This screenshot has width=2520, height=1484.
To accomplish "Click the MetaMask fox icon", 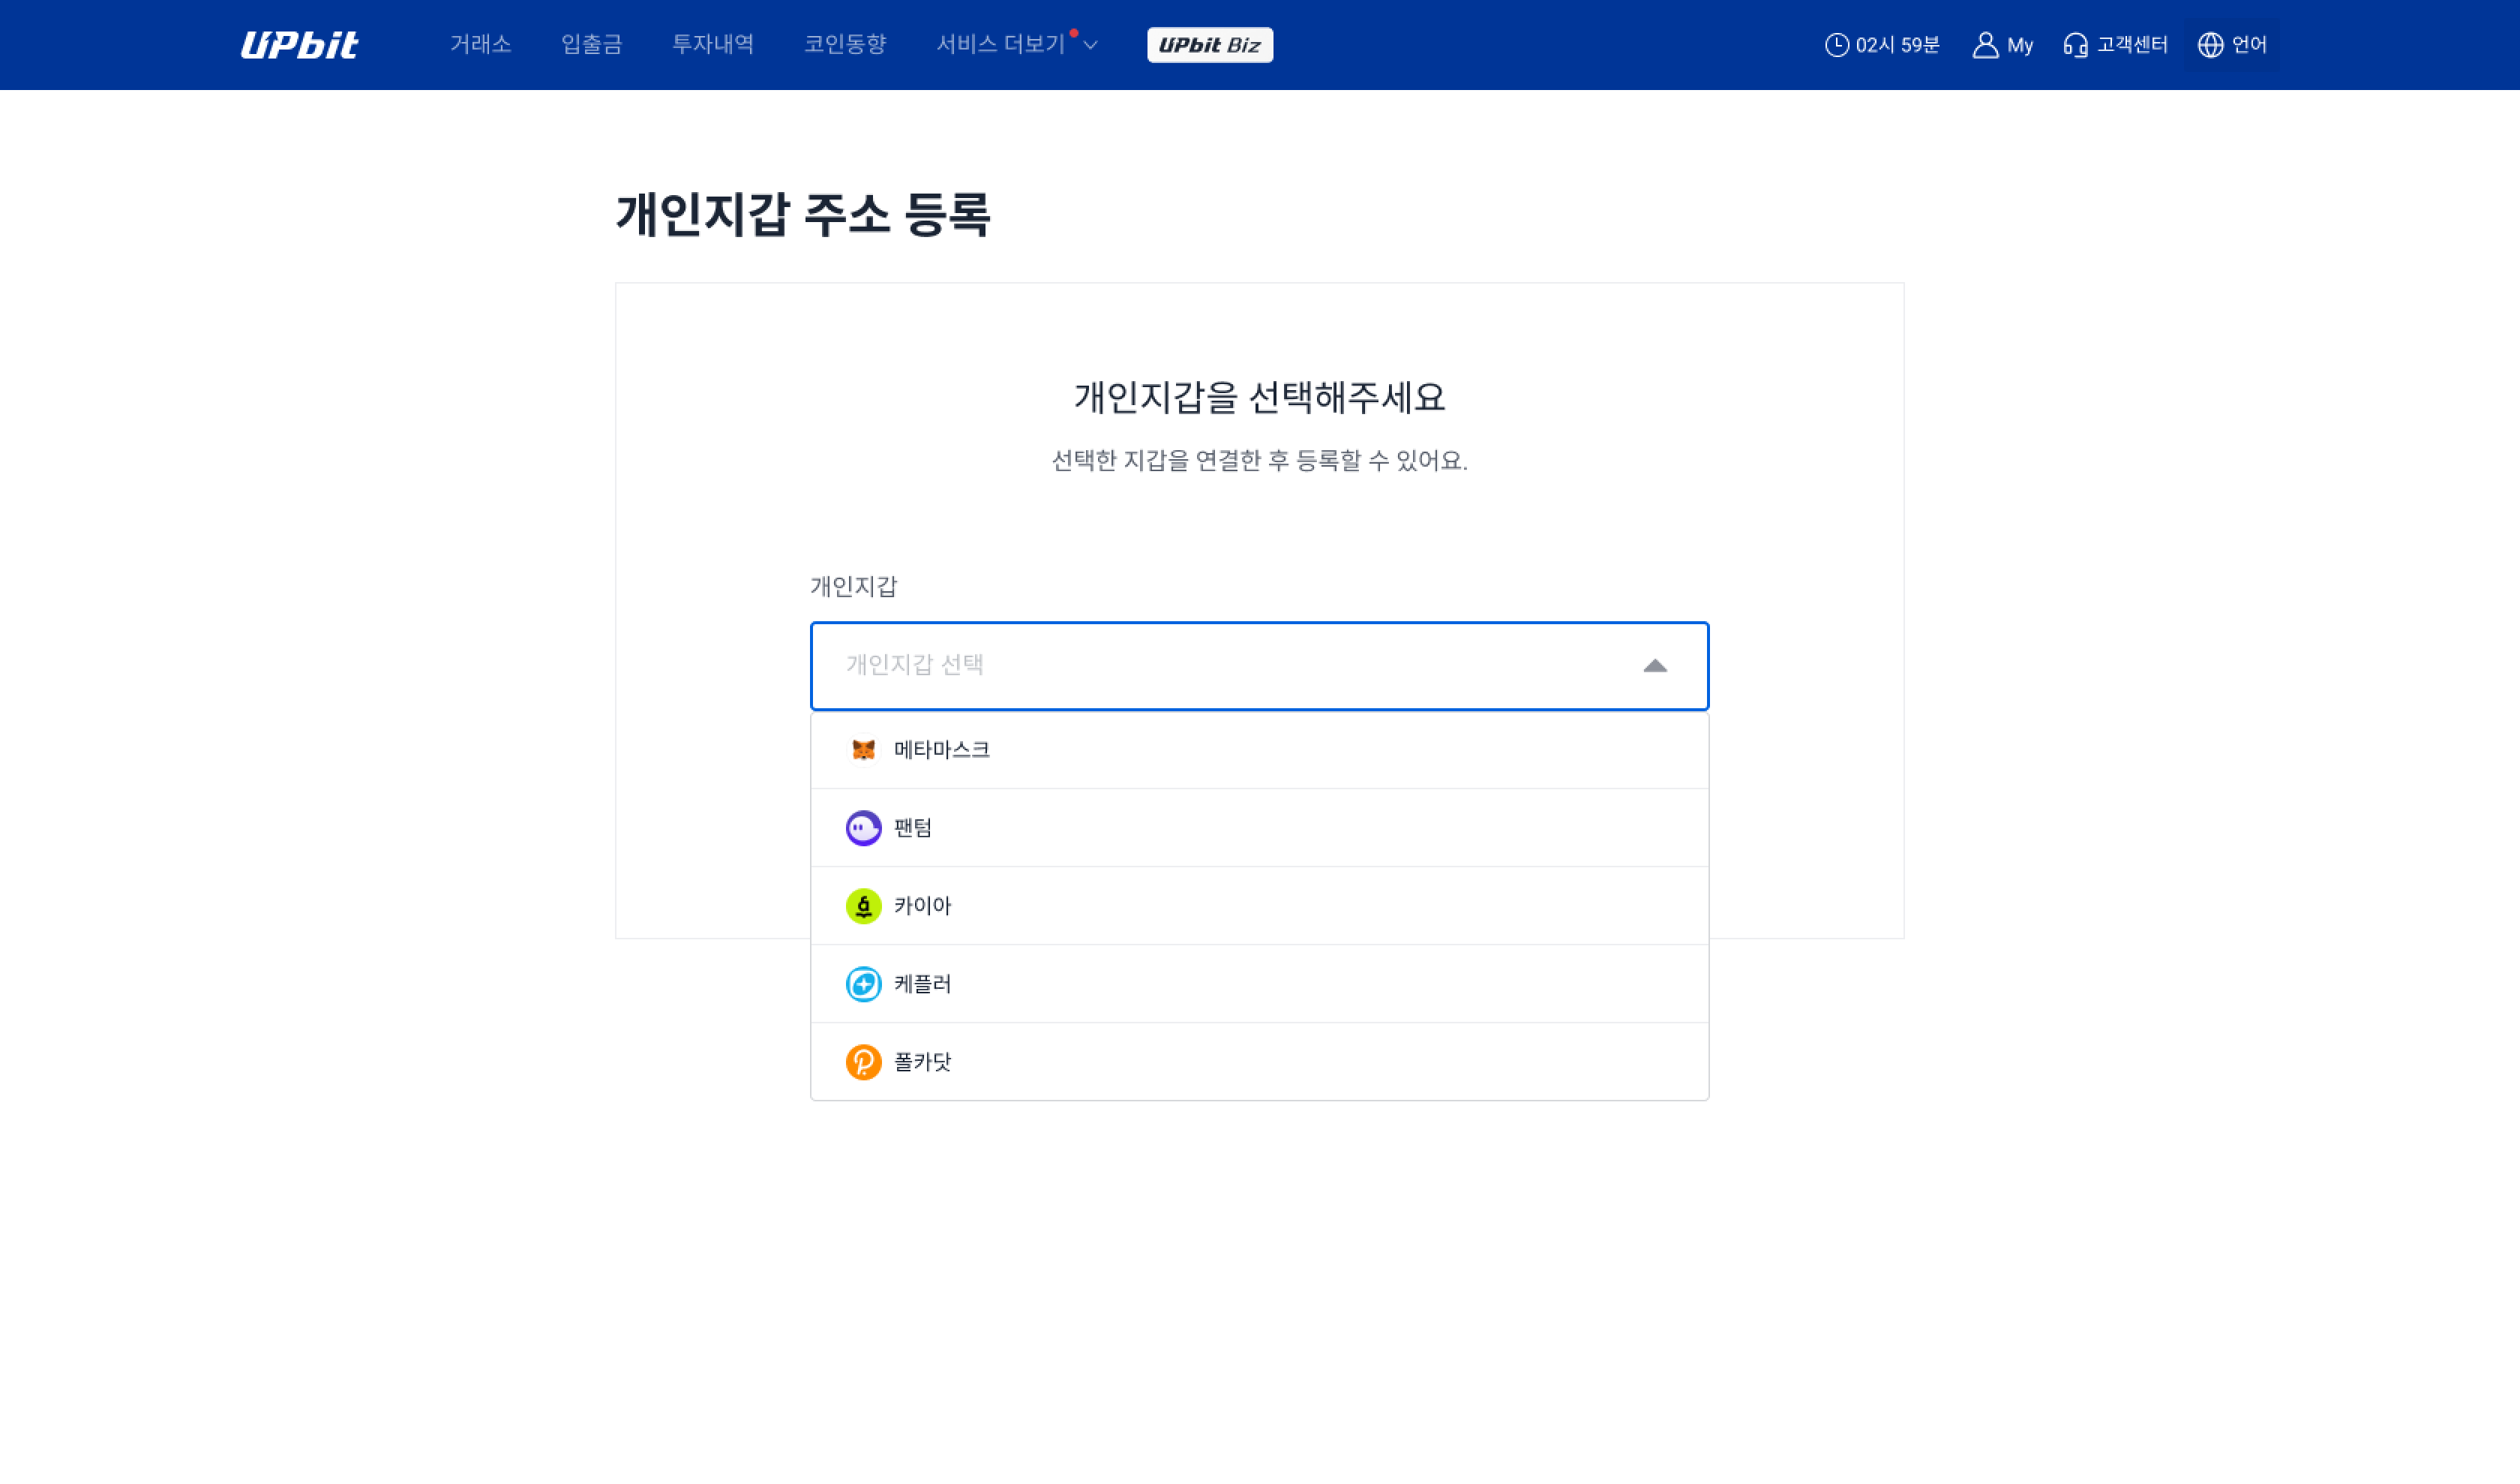I will click(862, 749).
